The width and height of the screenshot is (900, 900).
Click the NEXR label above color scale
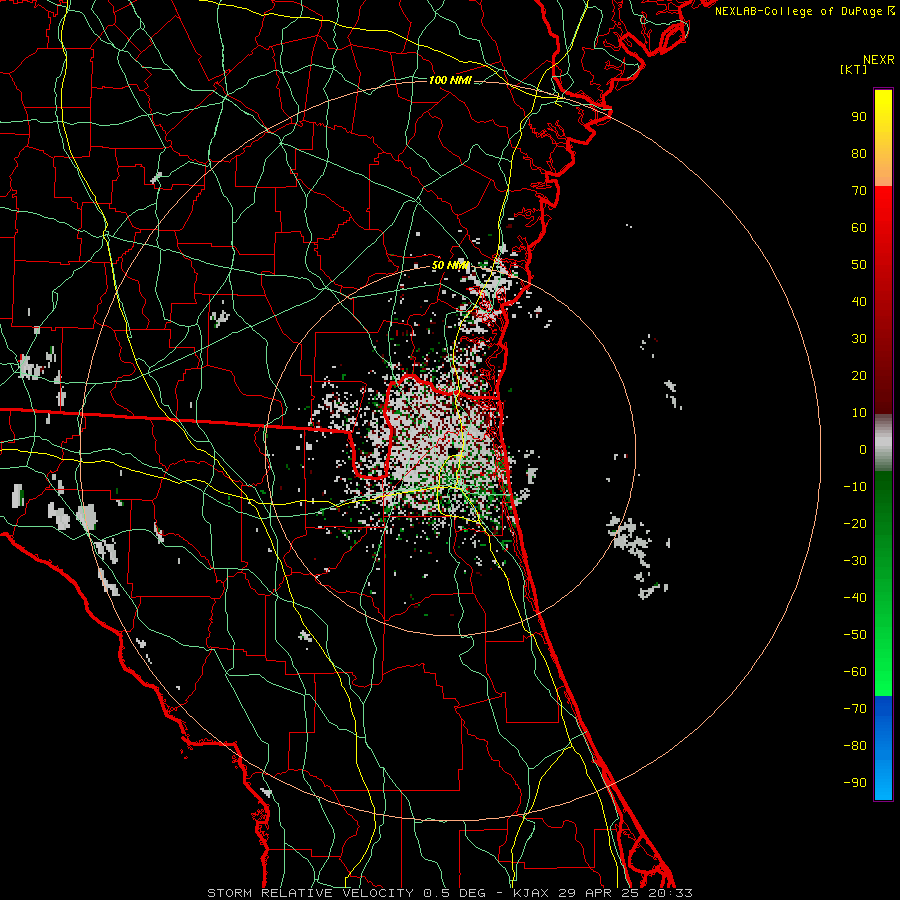tap(878, 60)
